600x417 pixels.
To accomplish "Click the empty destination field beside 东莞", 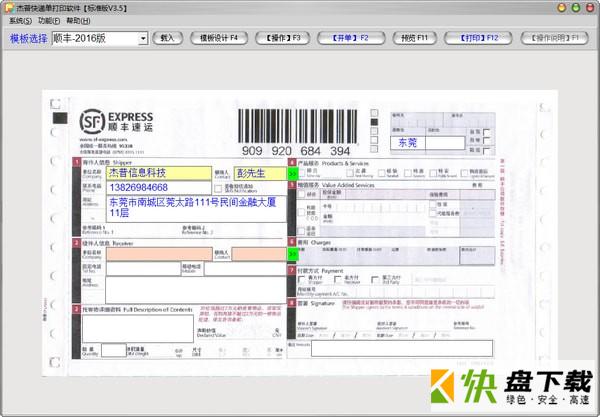I will (445, 143).
